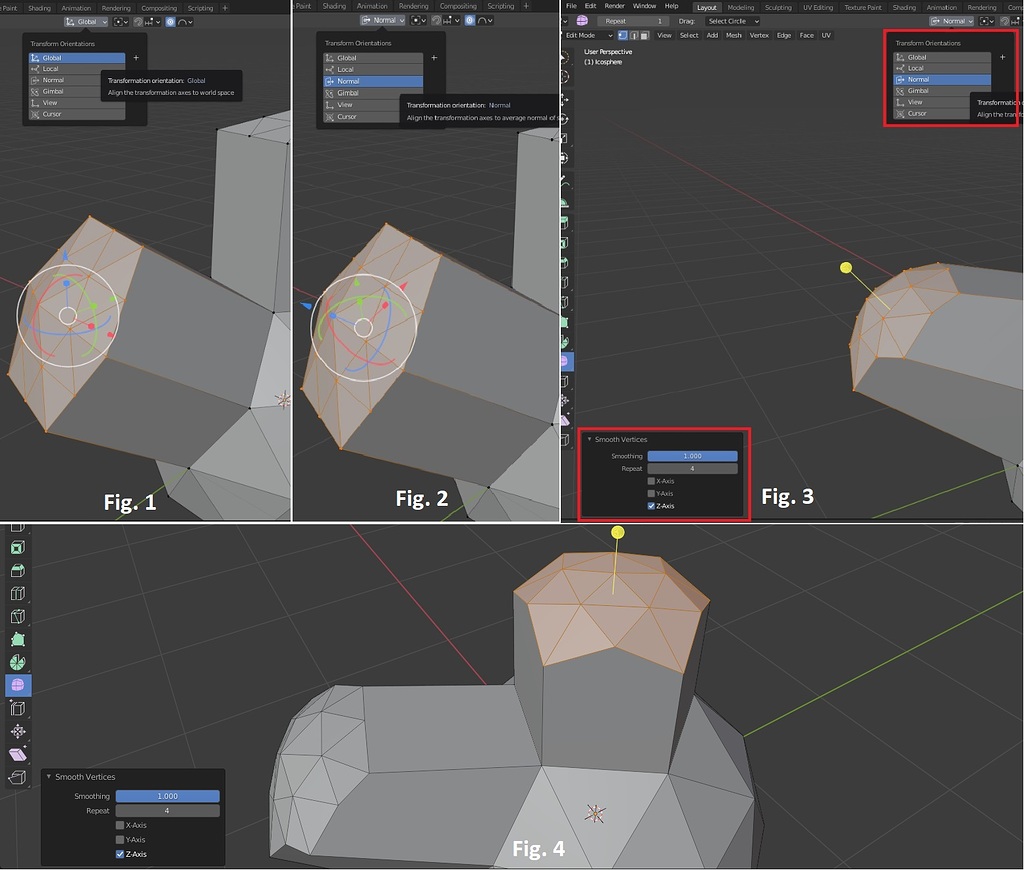Select Edge Slide tool in Fig. 4 toolbar
This screenshot has width=1024, height=870.
point(18,708)
